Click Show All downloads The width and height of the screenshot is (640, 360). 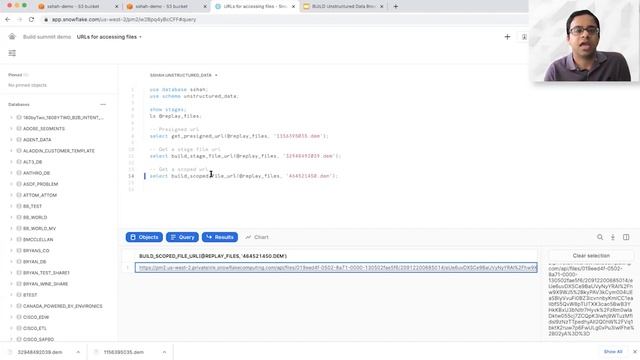pyautogui.click(x=613, y=351)
